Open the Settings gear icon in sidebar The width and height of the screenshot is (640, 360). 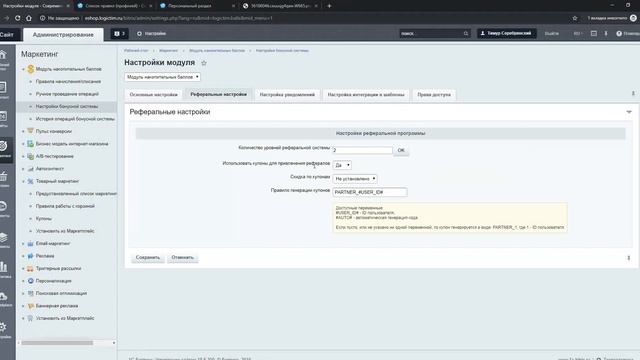3,327
